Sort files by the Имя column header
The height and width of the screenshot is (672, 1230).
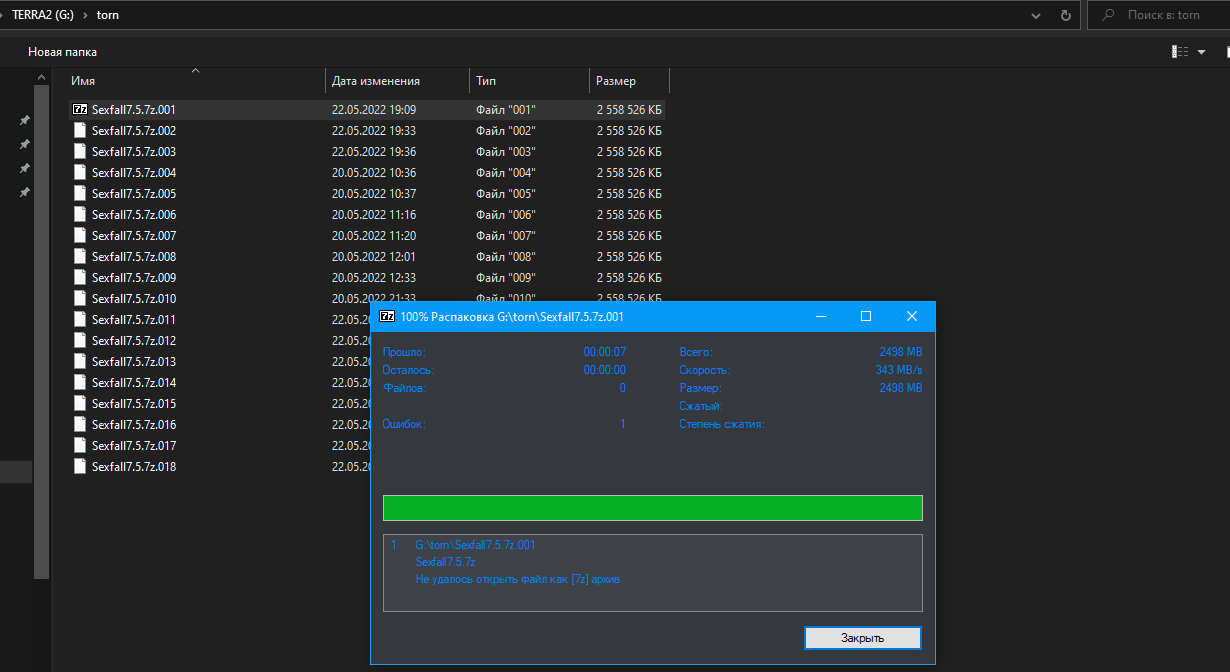click(x=84, y=81)
